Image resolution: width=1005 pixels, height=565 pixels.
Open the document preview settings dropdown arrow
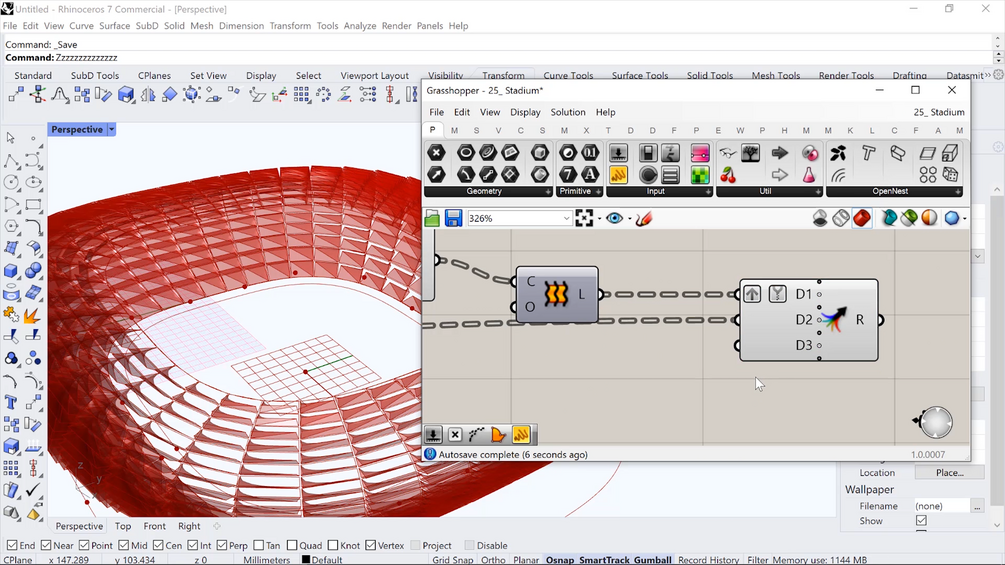tap(965, 218)
